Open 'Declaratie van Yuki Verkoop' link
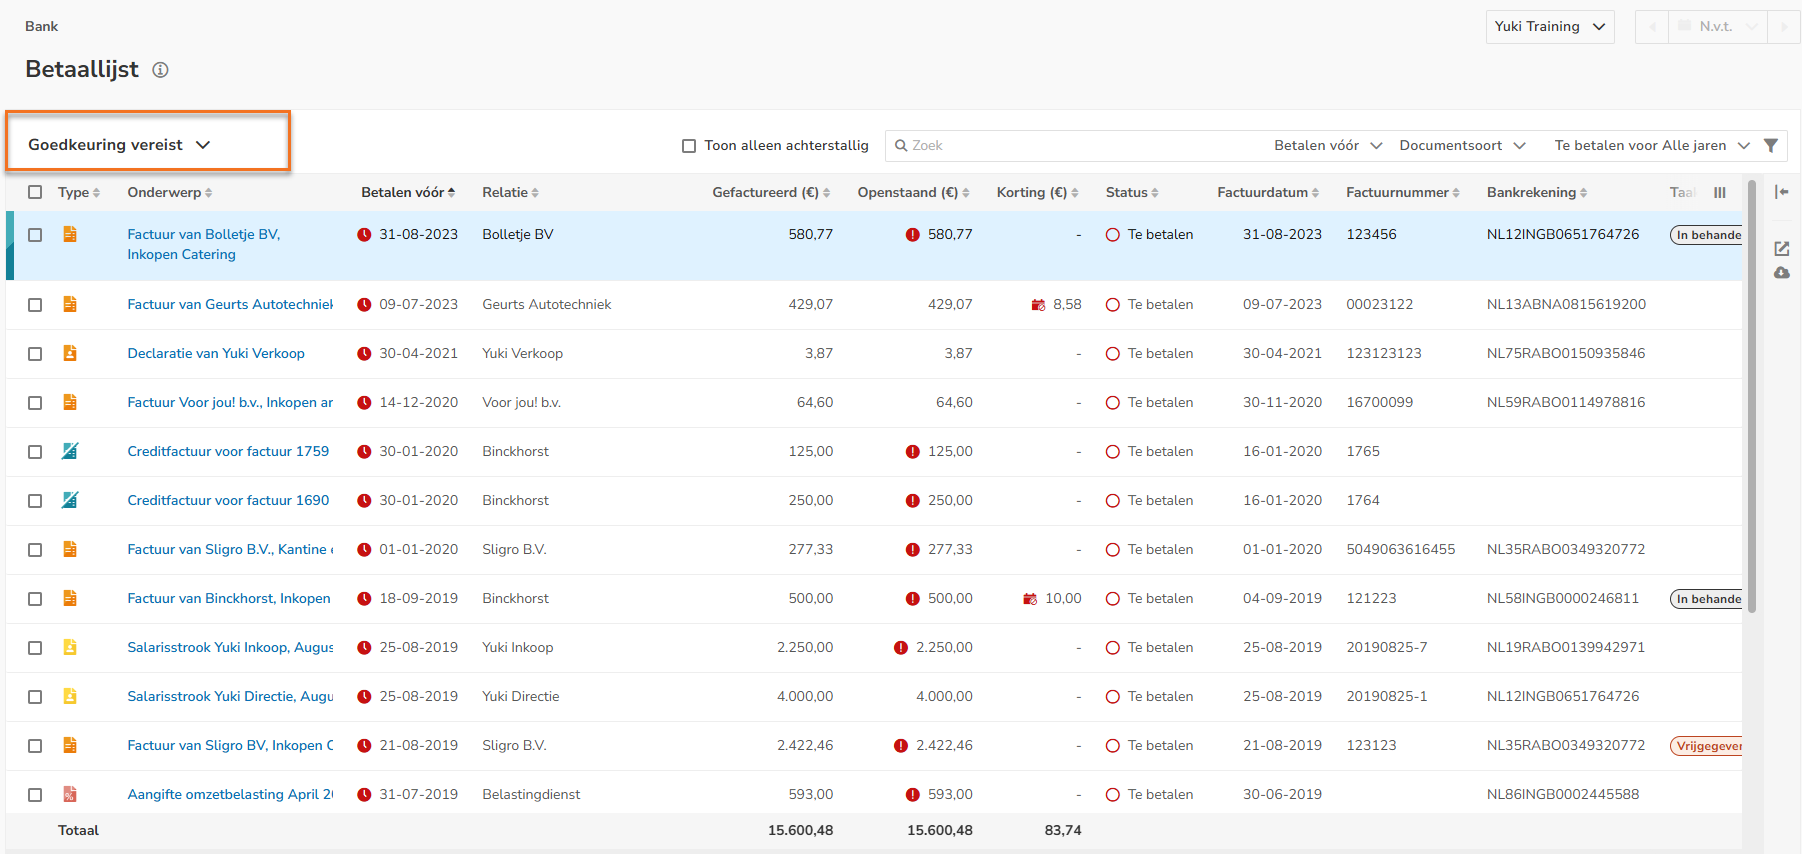Viewport: 1802px width, 854px height. coord(216,353)
